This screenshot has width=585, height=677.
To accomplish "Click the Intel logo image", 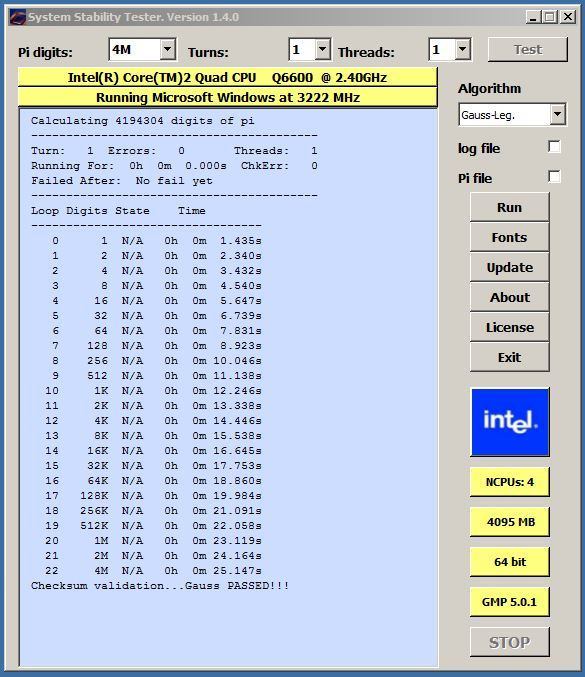I will click(510, 422).
